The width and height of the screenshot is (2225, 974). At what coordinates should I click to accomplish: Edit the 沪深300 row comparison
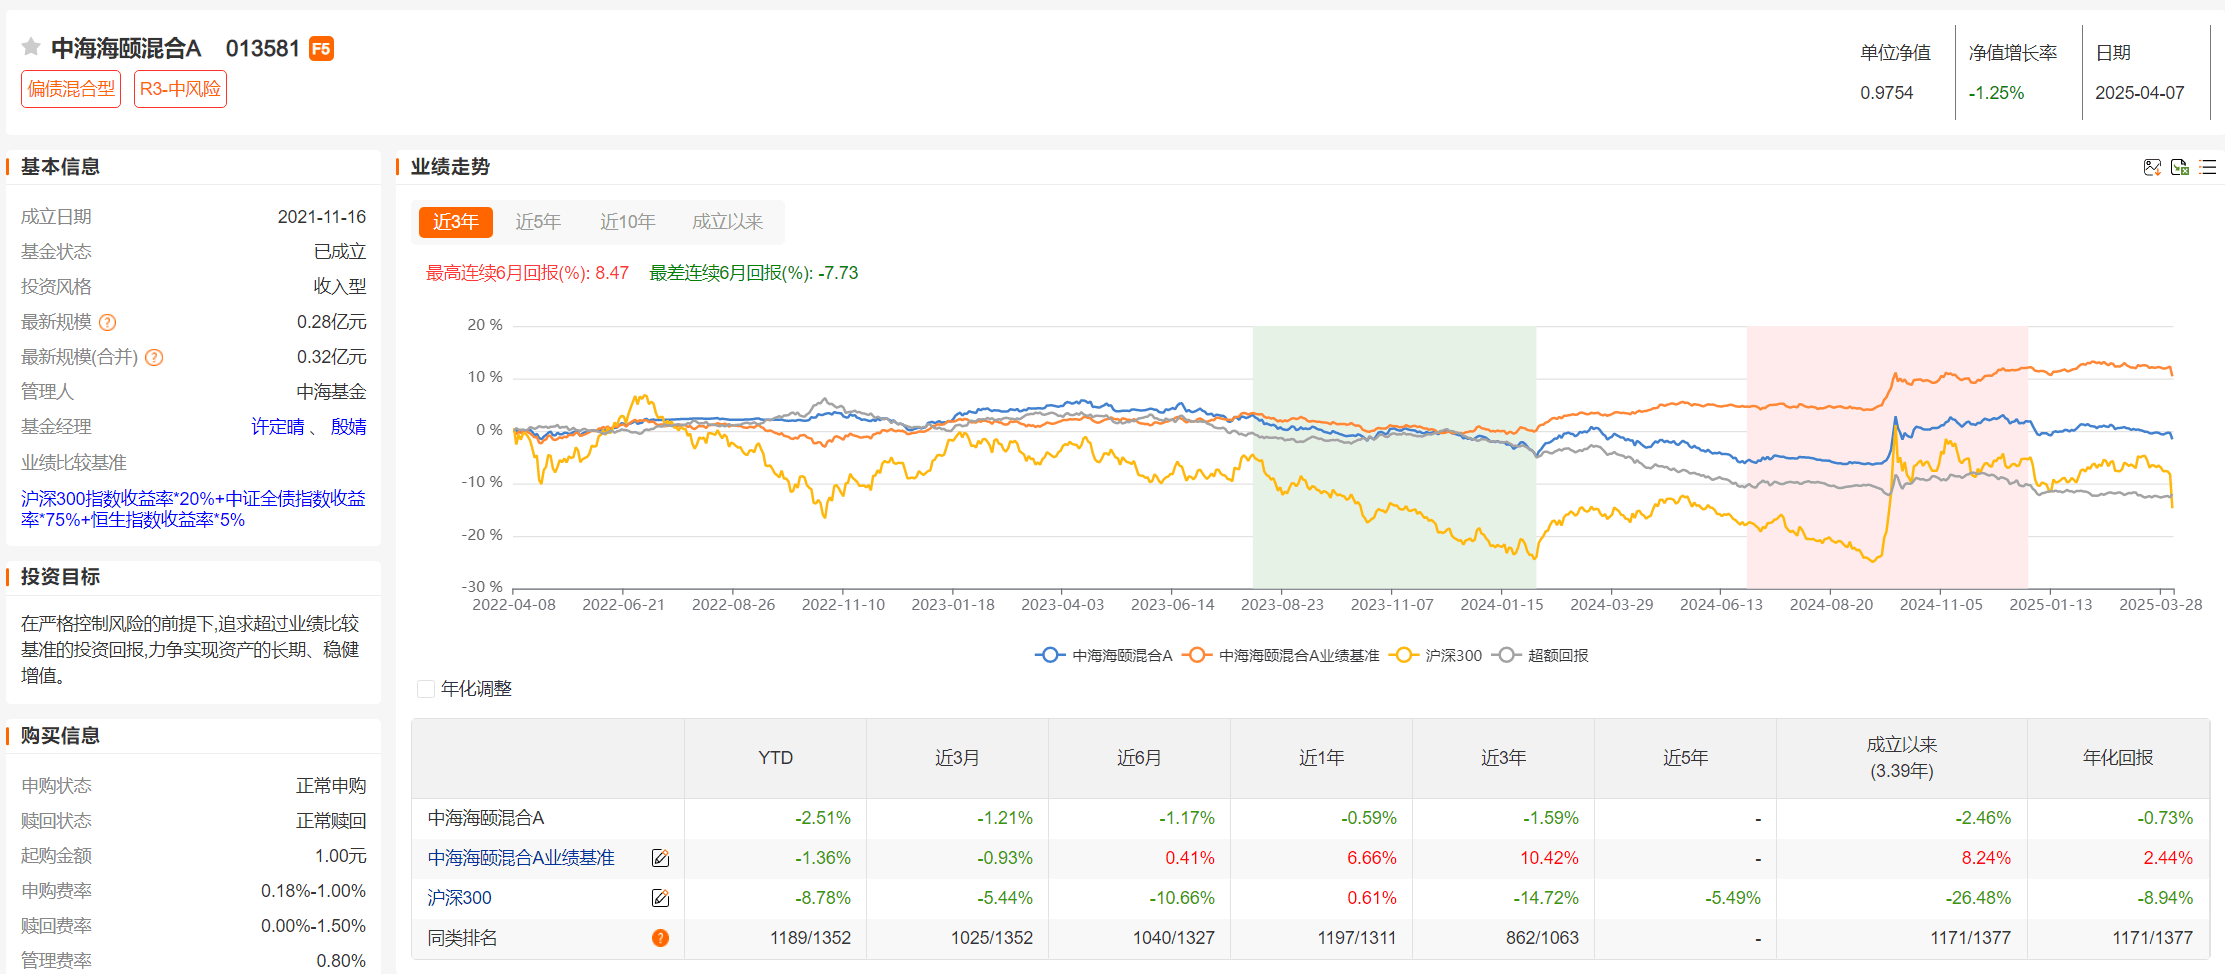click(x=660, y=898)
